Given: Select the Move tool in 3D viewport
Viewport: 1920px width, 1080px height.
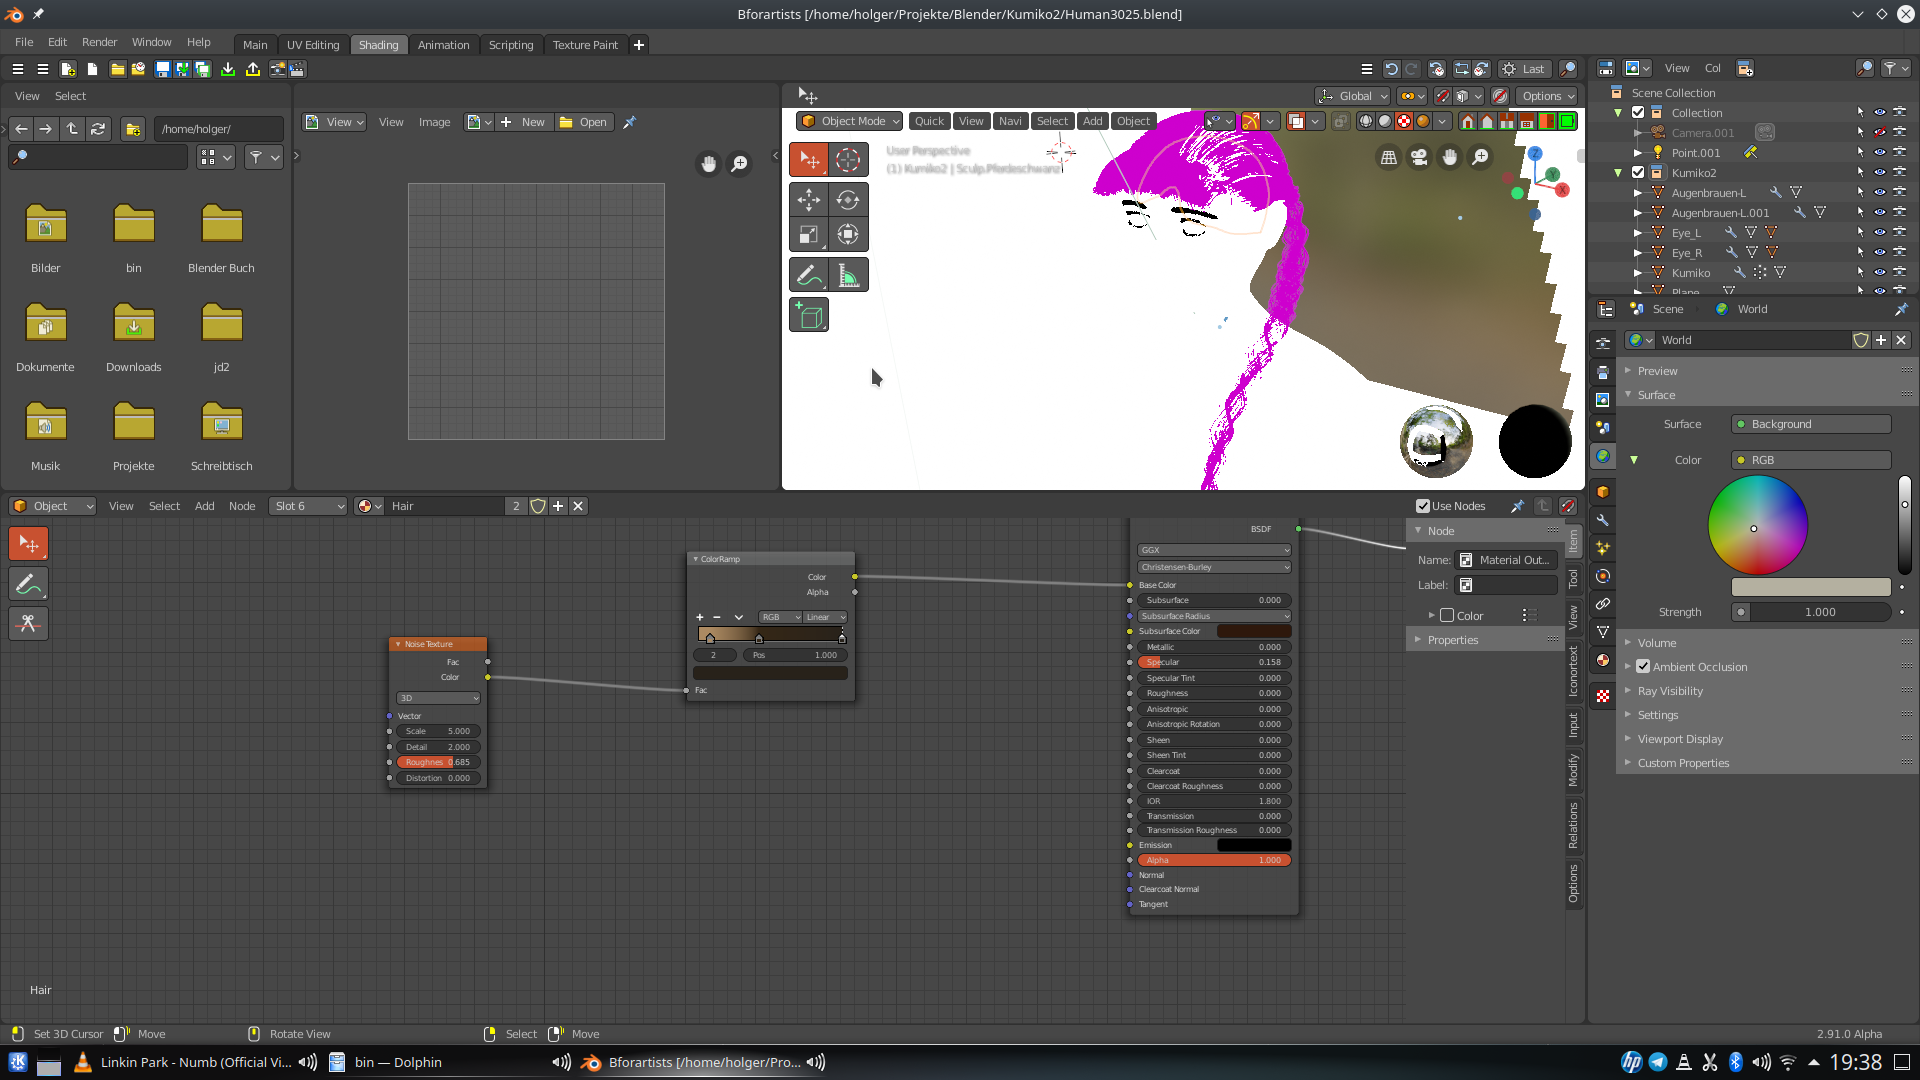Looking at the screenshot, I should [x=808, y=200].
